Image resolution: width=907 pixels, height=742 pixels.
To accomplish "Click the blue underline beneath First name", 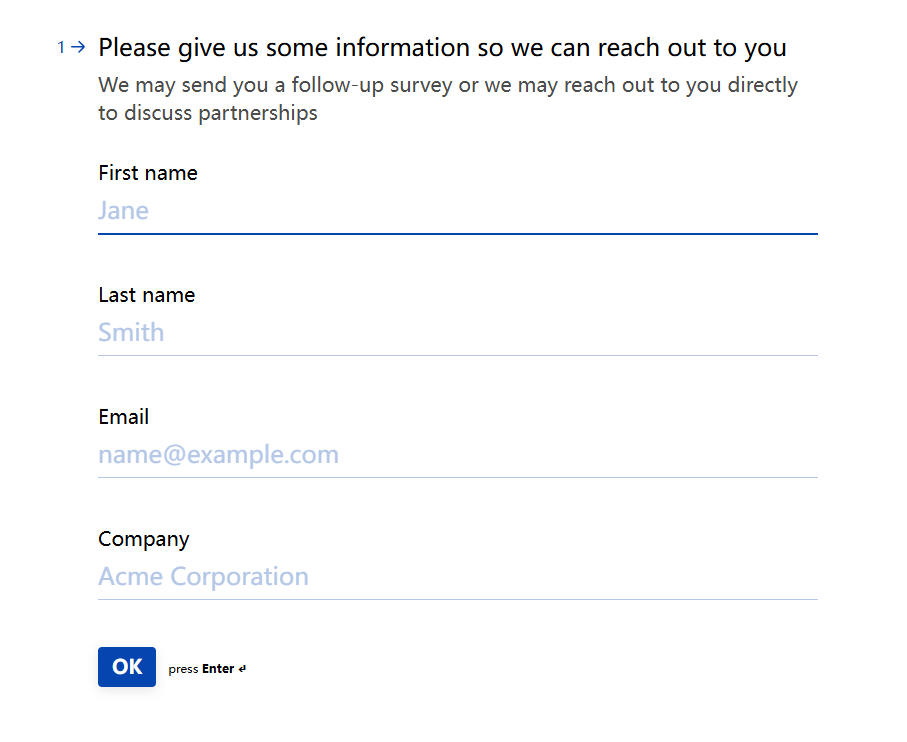I will (x=457, y=233).
